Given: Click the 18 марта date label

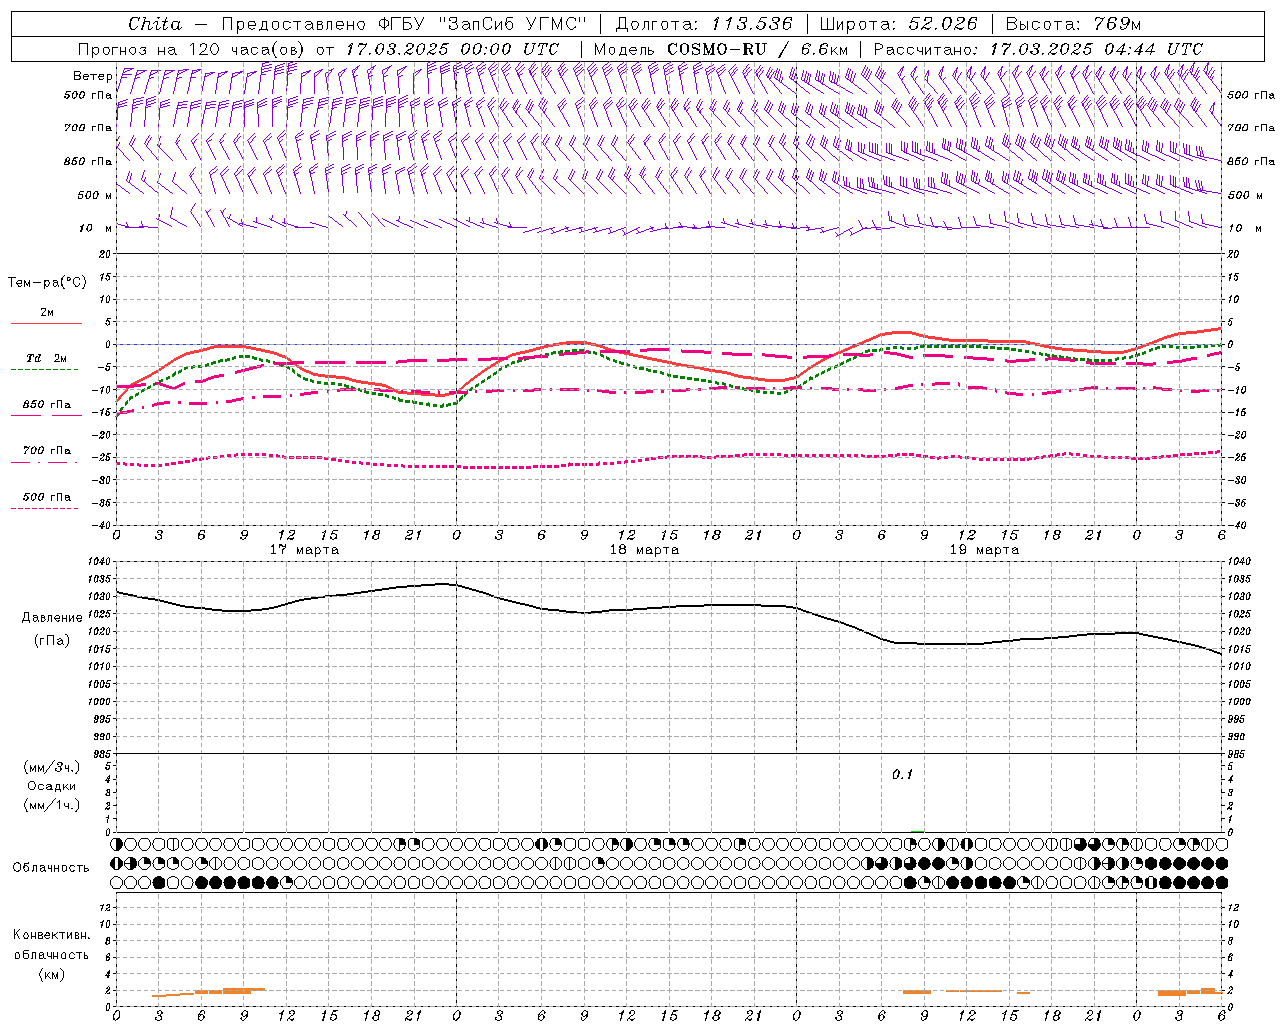Looking at the screenshot, I should point(644,550).
